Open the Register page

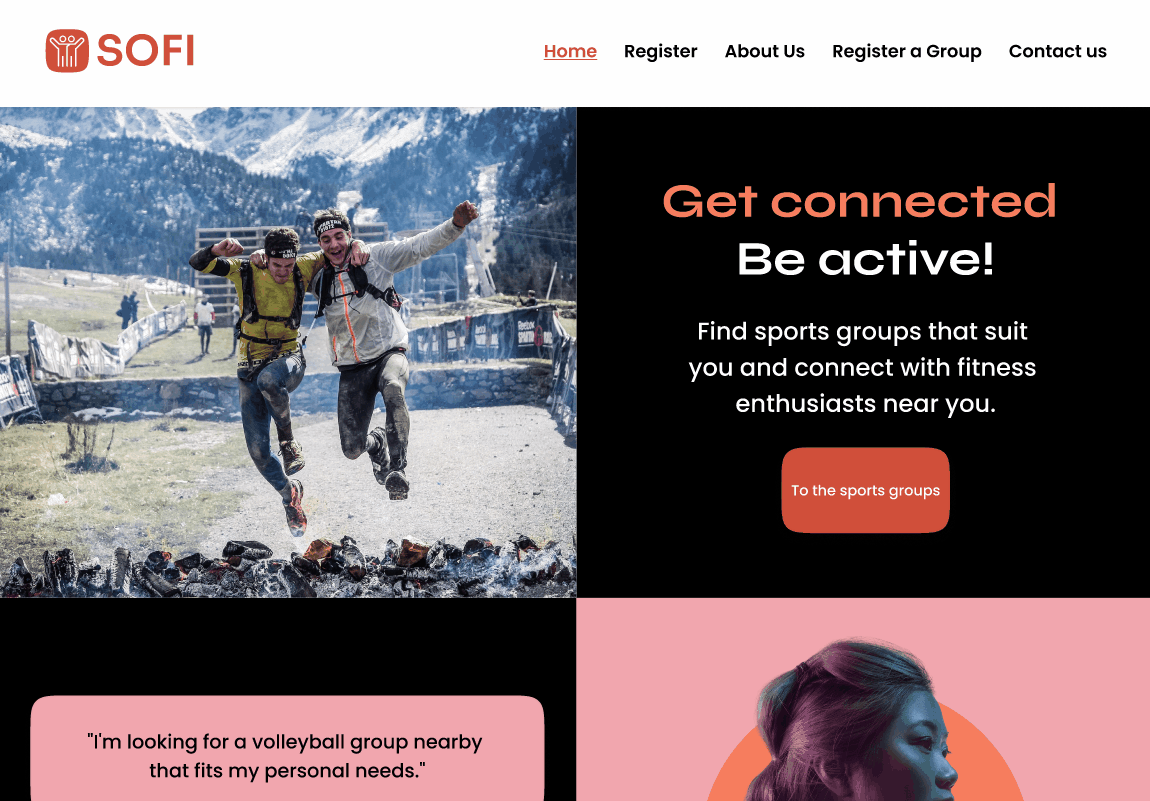click(660, 51)
